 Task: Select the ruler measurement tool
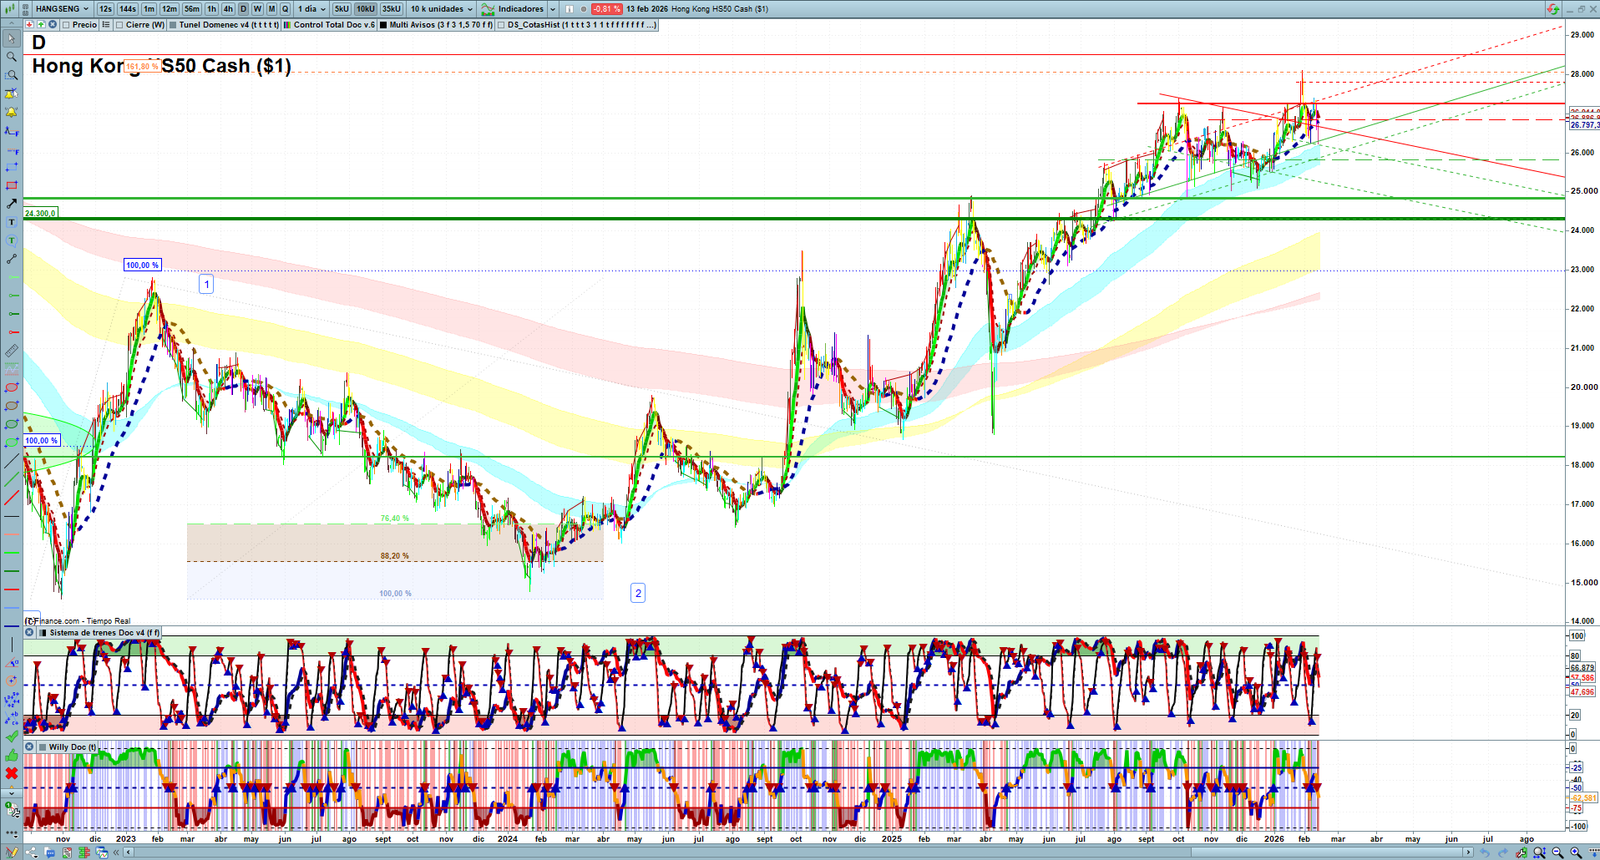[12, 351]
